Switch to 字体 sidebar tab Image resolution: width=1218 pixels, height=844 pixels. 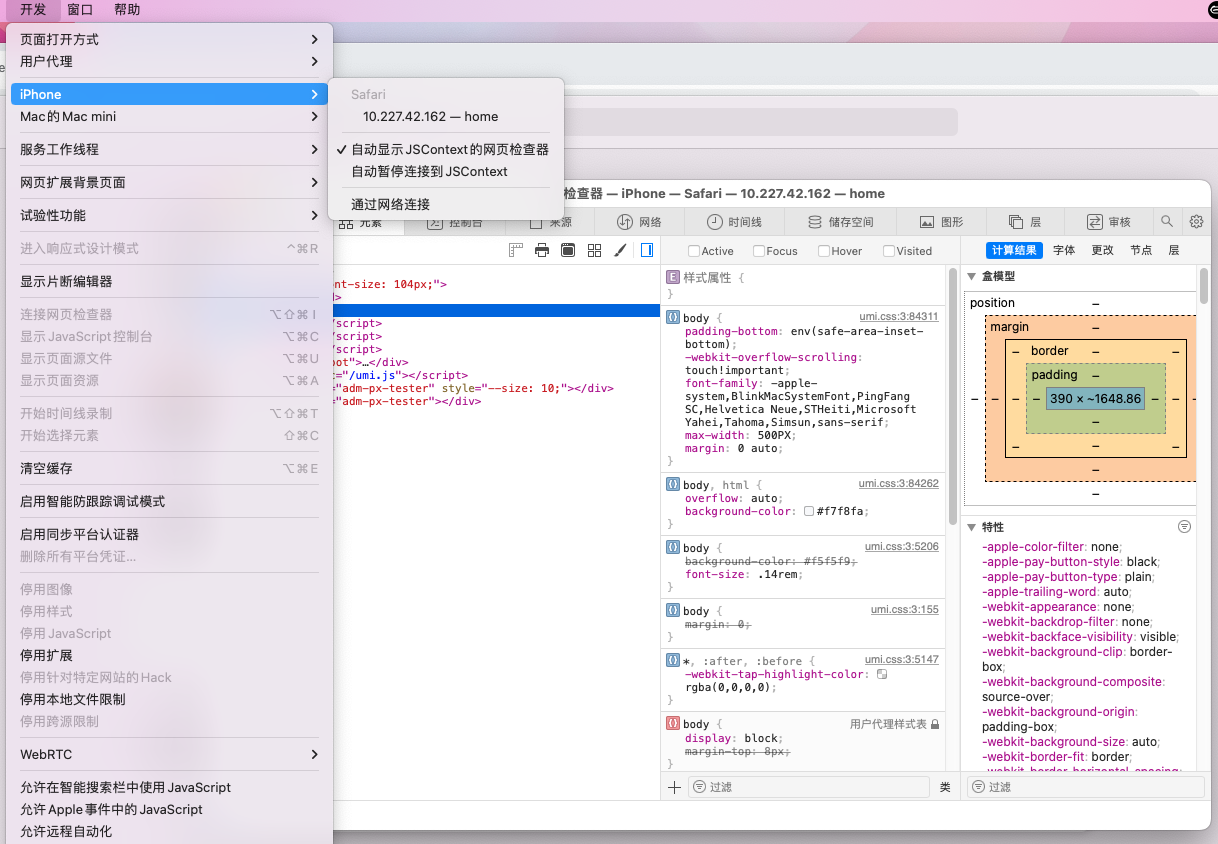pyautogui.click(x=1064, y=250)
